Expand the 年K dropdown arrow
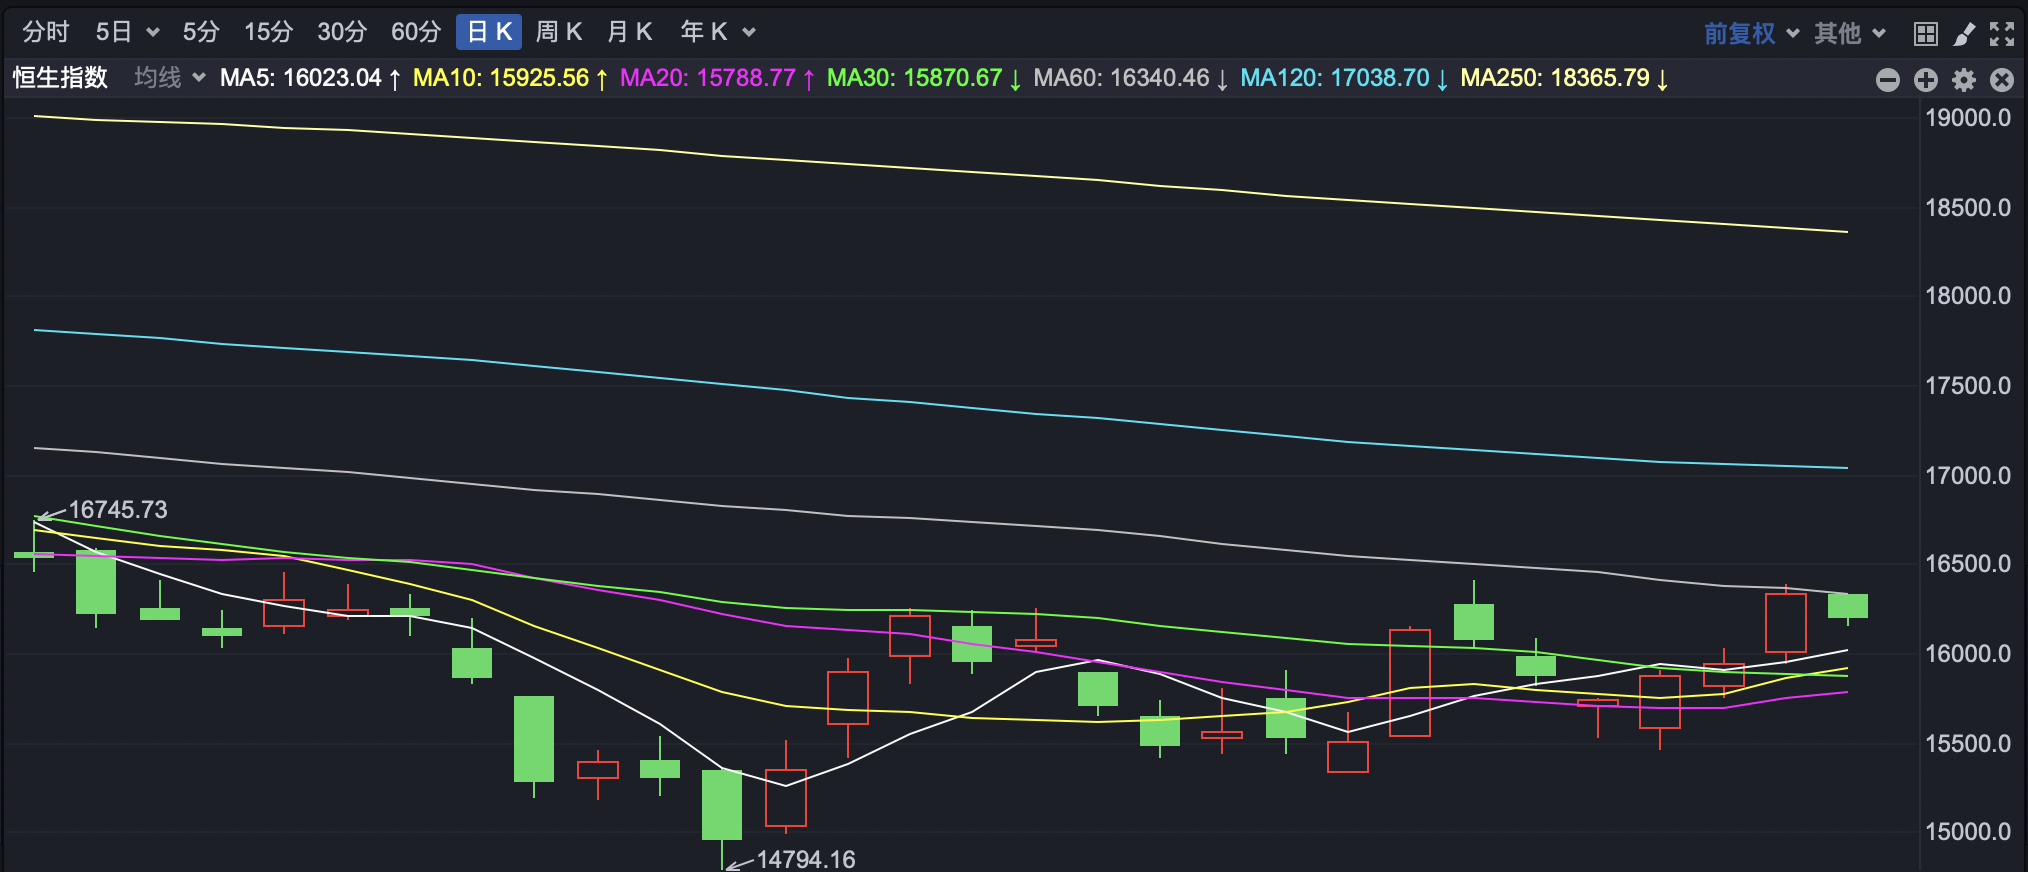 click(749, 33)
